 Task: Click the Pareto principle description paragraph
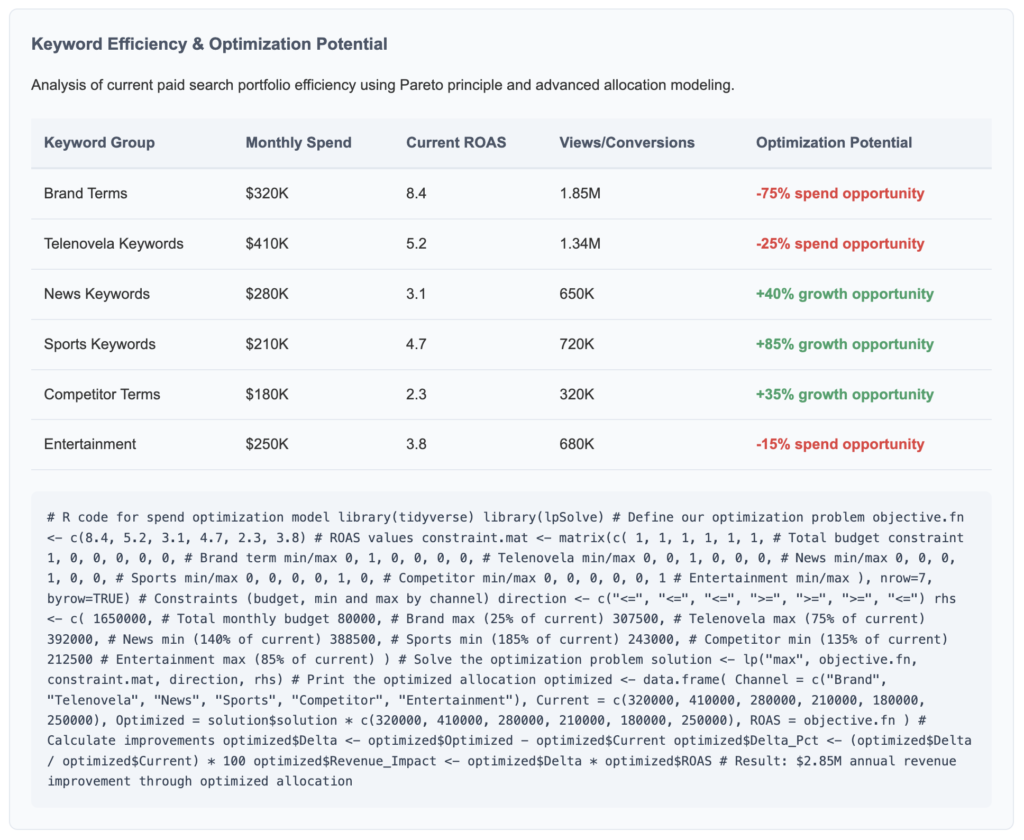tap(383, 85)
